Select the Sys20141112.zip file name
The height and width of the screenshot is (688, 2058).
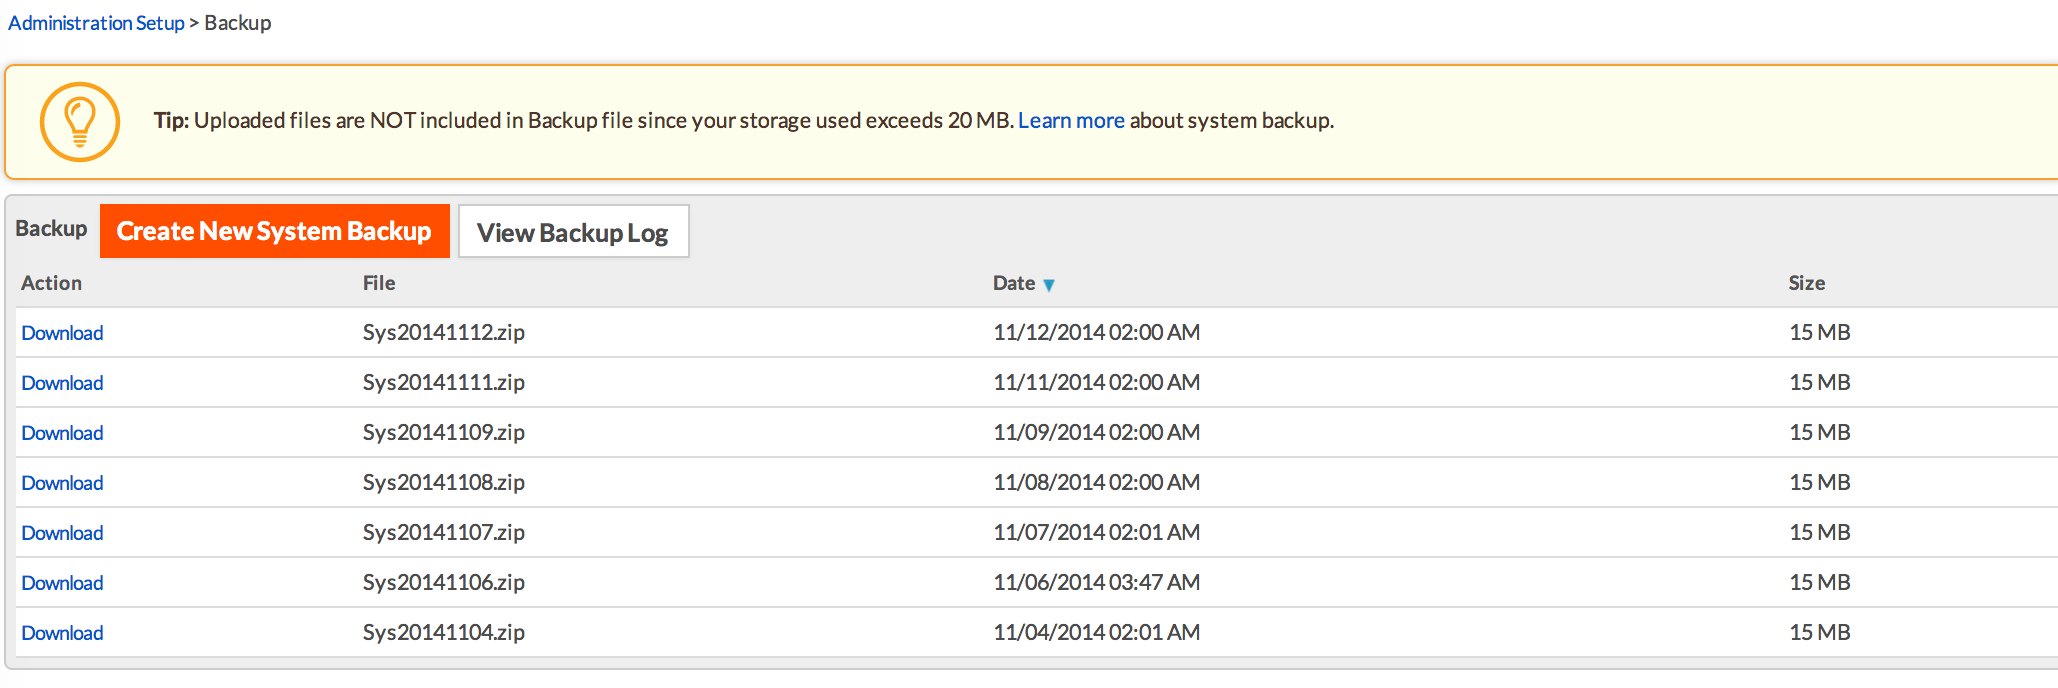click(x=443, y=332)
